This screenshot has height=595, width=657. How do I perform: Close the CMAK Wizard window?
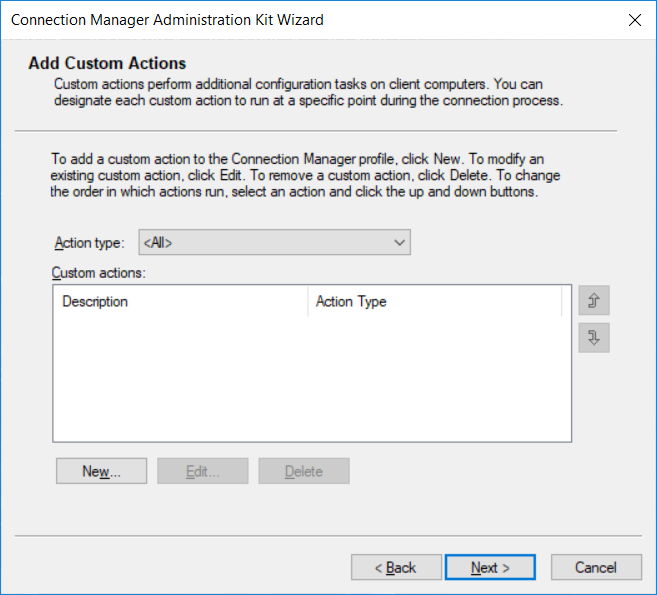click(x=635, y=20)
